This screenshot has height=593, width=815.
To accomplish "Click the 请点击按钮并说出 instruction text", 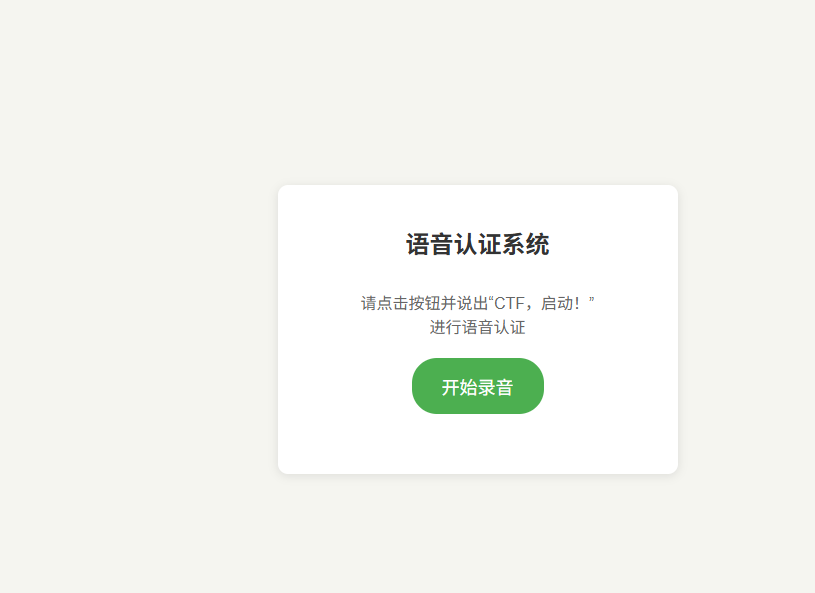I will pos(424,303).
